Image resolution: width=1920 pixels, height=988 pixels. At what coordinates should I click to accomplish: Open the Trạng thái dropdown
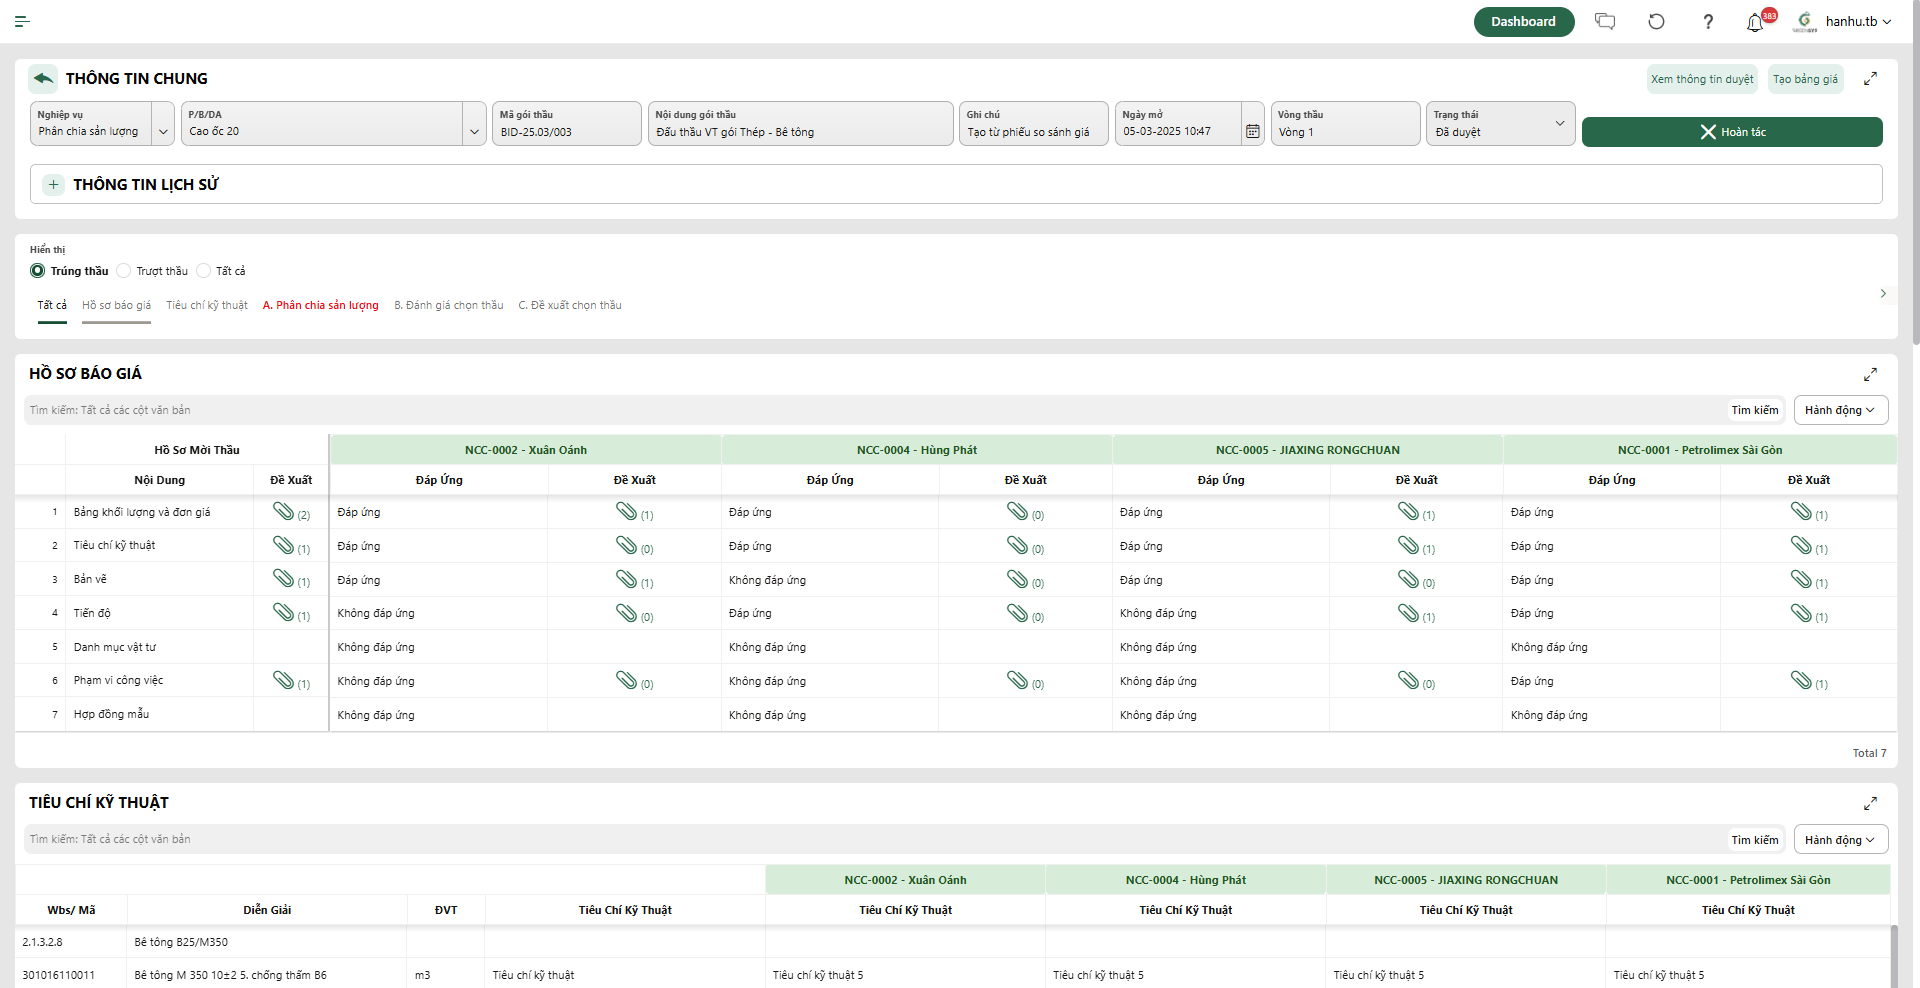click(x=1501, y=124)
